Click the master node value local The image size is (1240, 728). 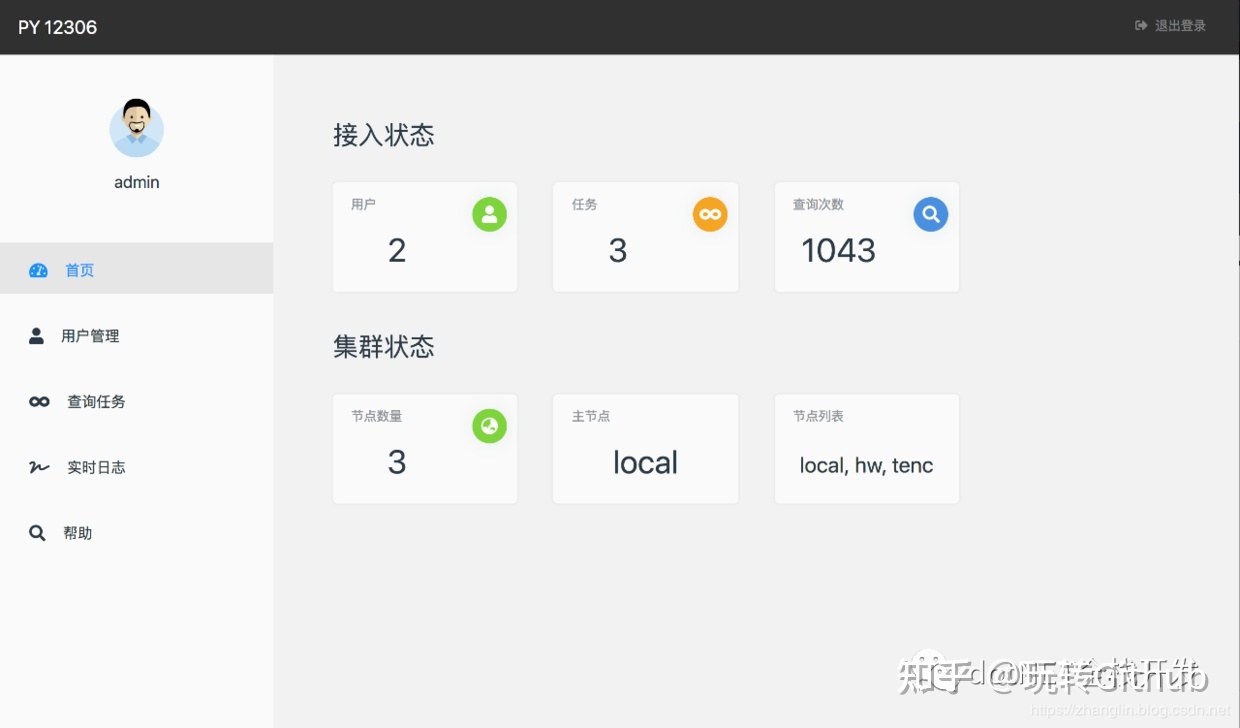(645, 462)
